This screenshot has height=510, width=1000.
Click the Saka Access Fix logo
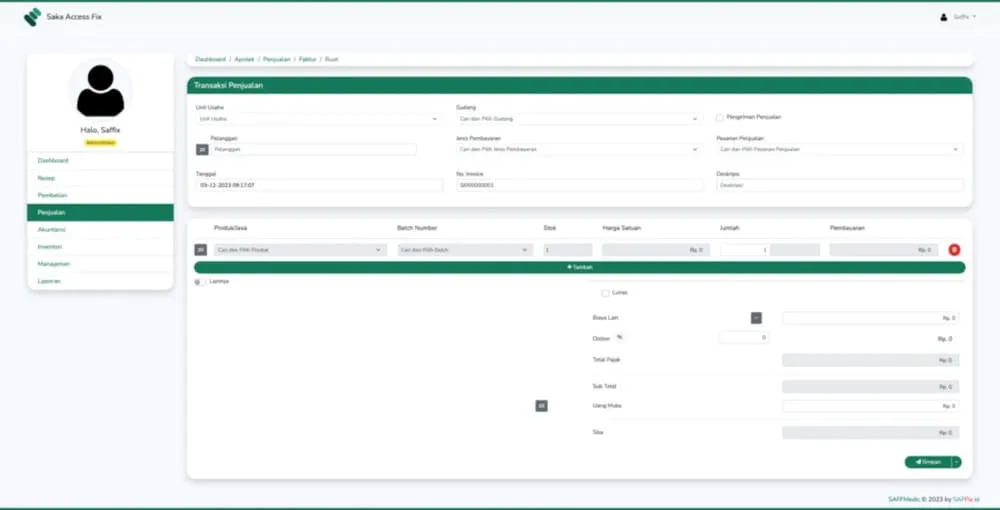(x=32, y=17)
